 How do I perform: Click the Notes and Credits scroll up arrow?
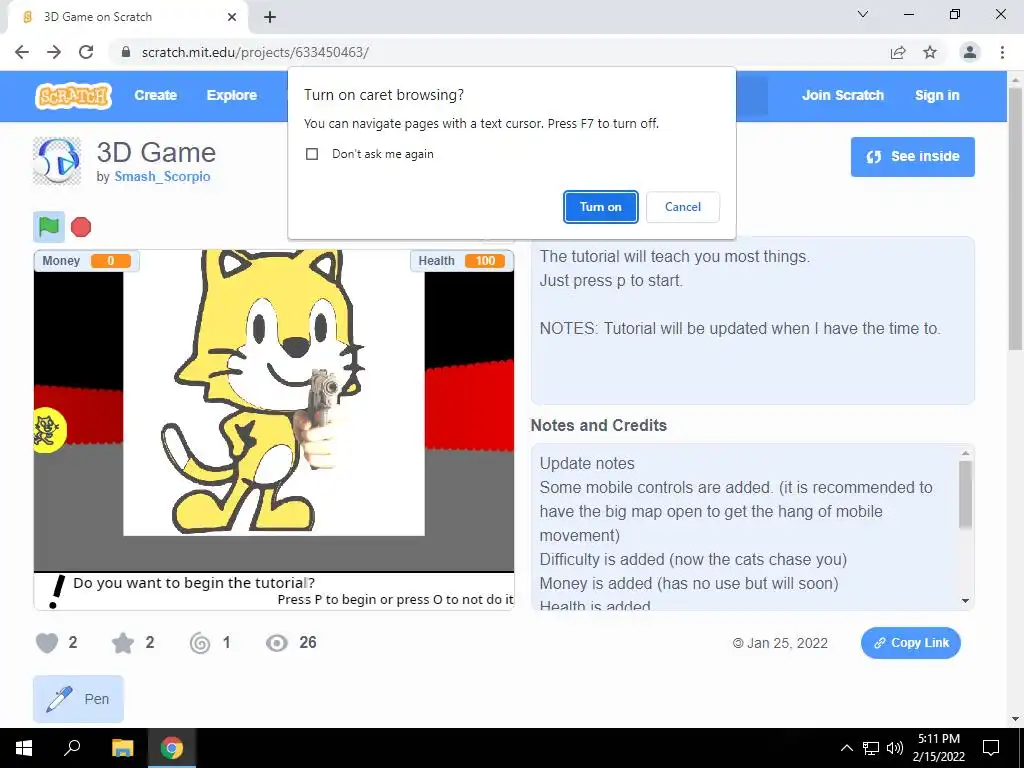pos(965,453)
